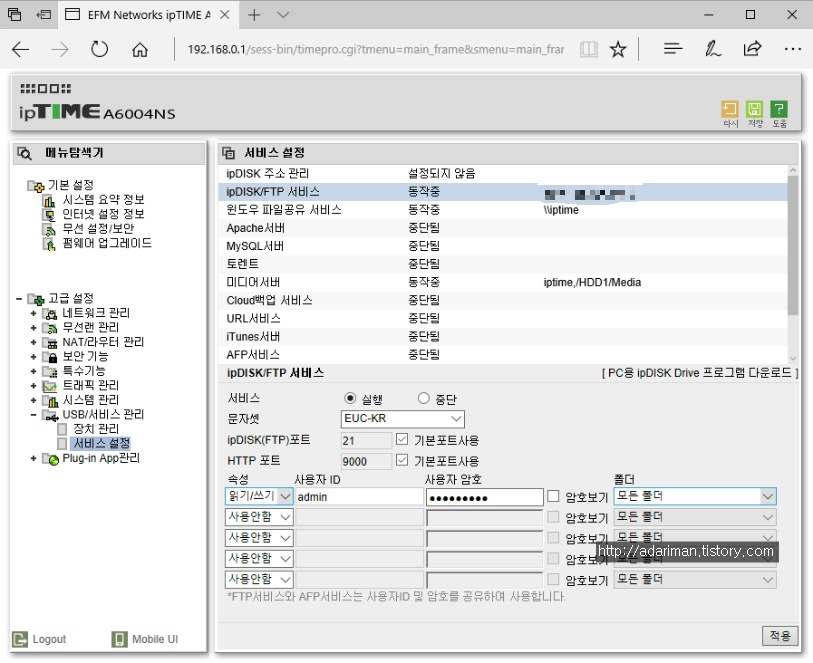Check 암호보기 for the admin user

point(553,496)
